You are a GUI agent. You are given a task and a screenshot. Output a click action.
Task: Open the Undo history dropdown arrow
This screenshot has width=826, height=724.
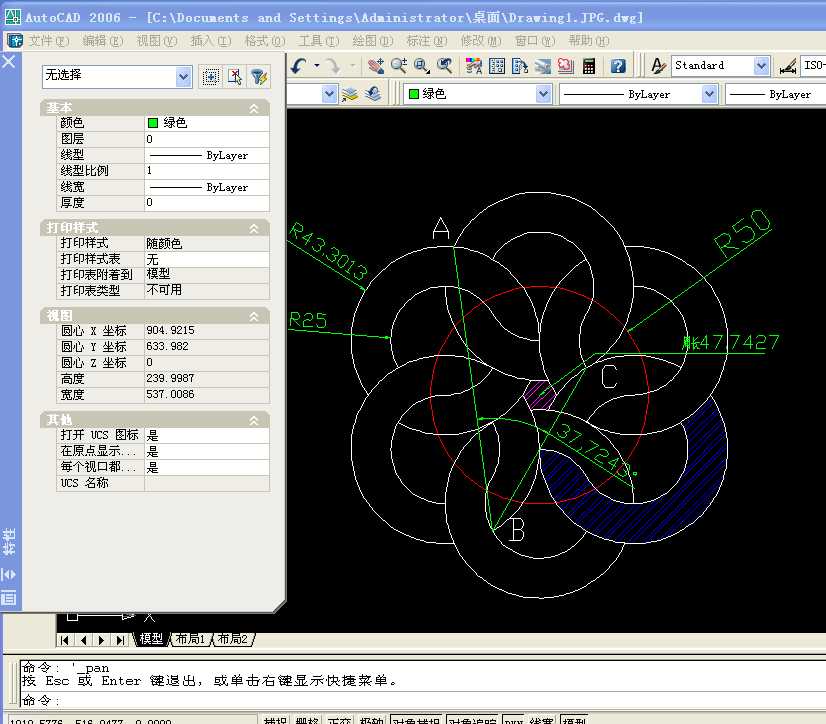coord(317,66)
